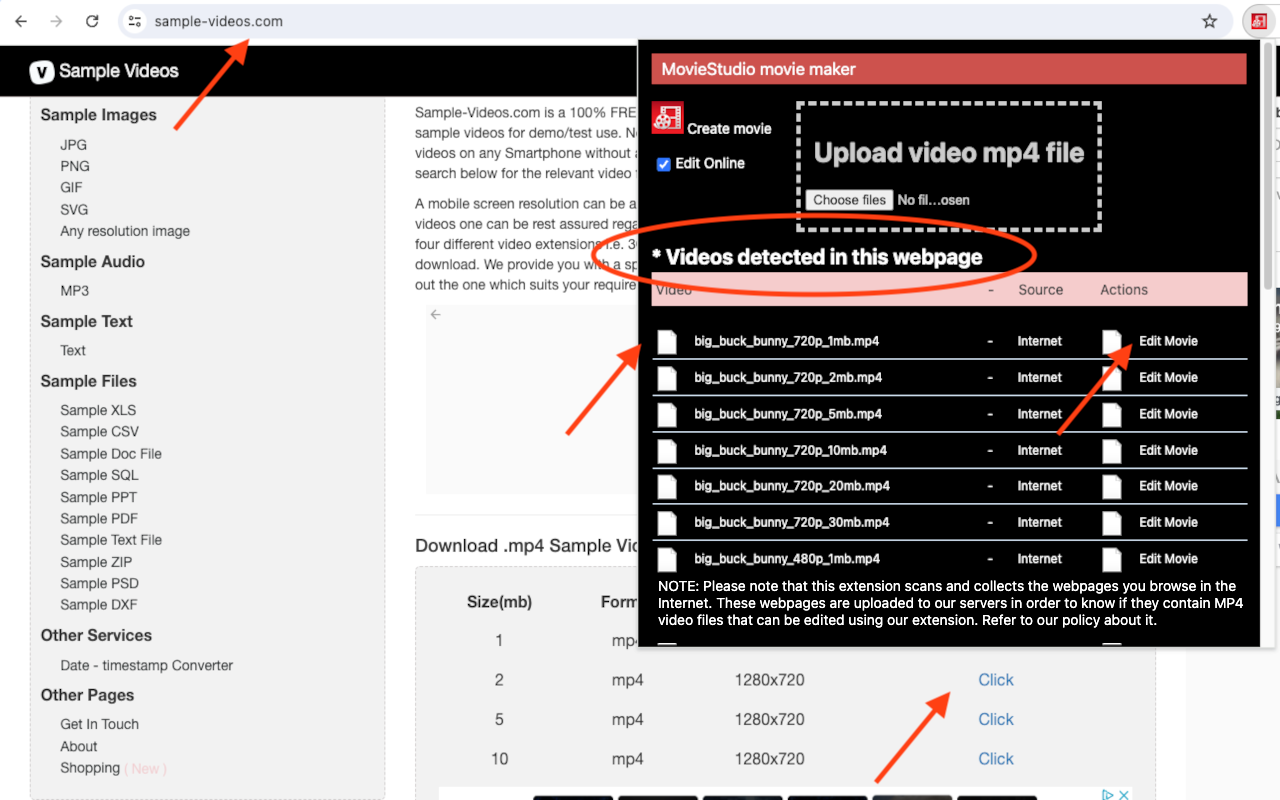Open the Sample CSV link
Screen dimensions: 1280x800
[99, 431]
